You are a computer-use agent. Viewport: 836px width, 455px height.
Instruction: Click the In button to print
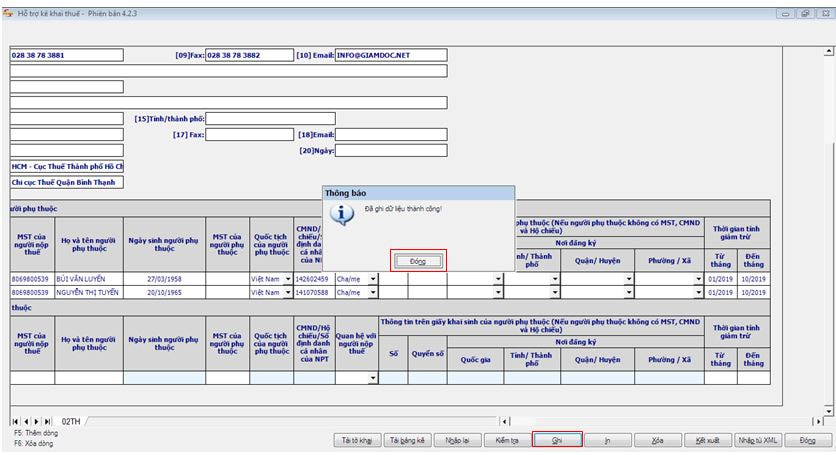608,440
